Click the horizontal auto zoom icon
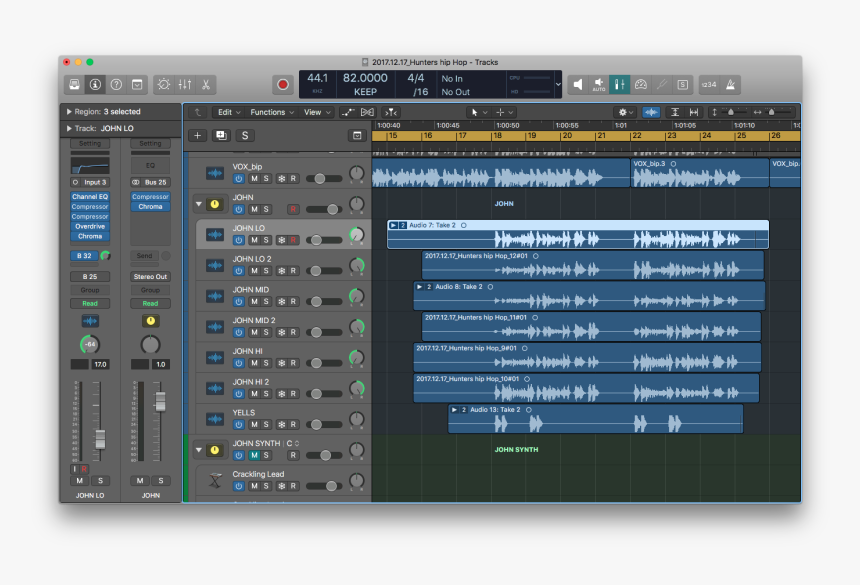The width and height of the screenshot is (860, 585). tap(694, 112)
